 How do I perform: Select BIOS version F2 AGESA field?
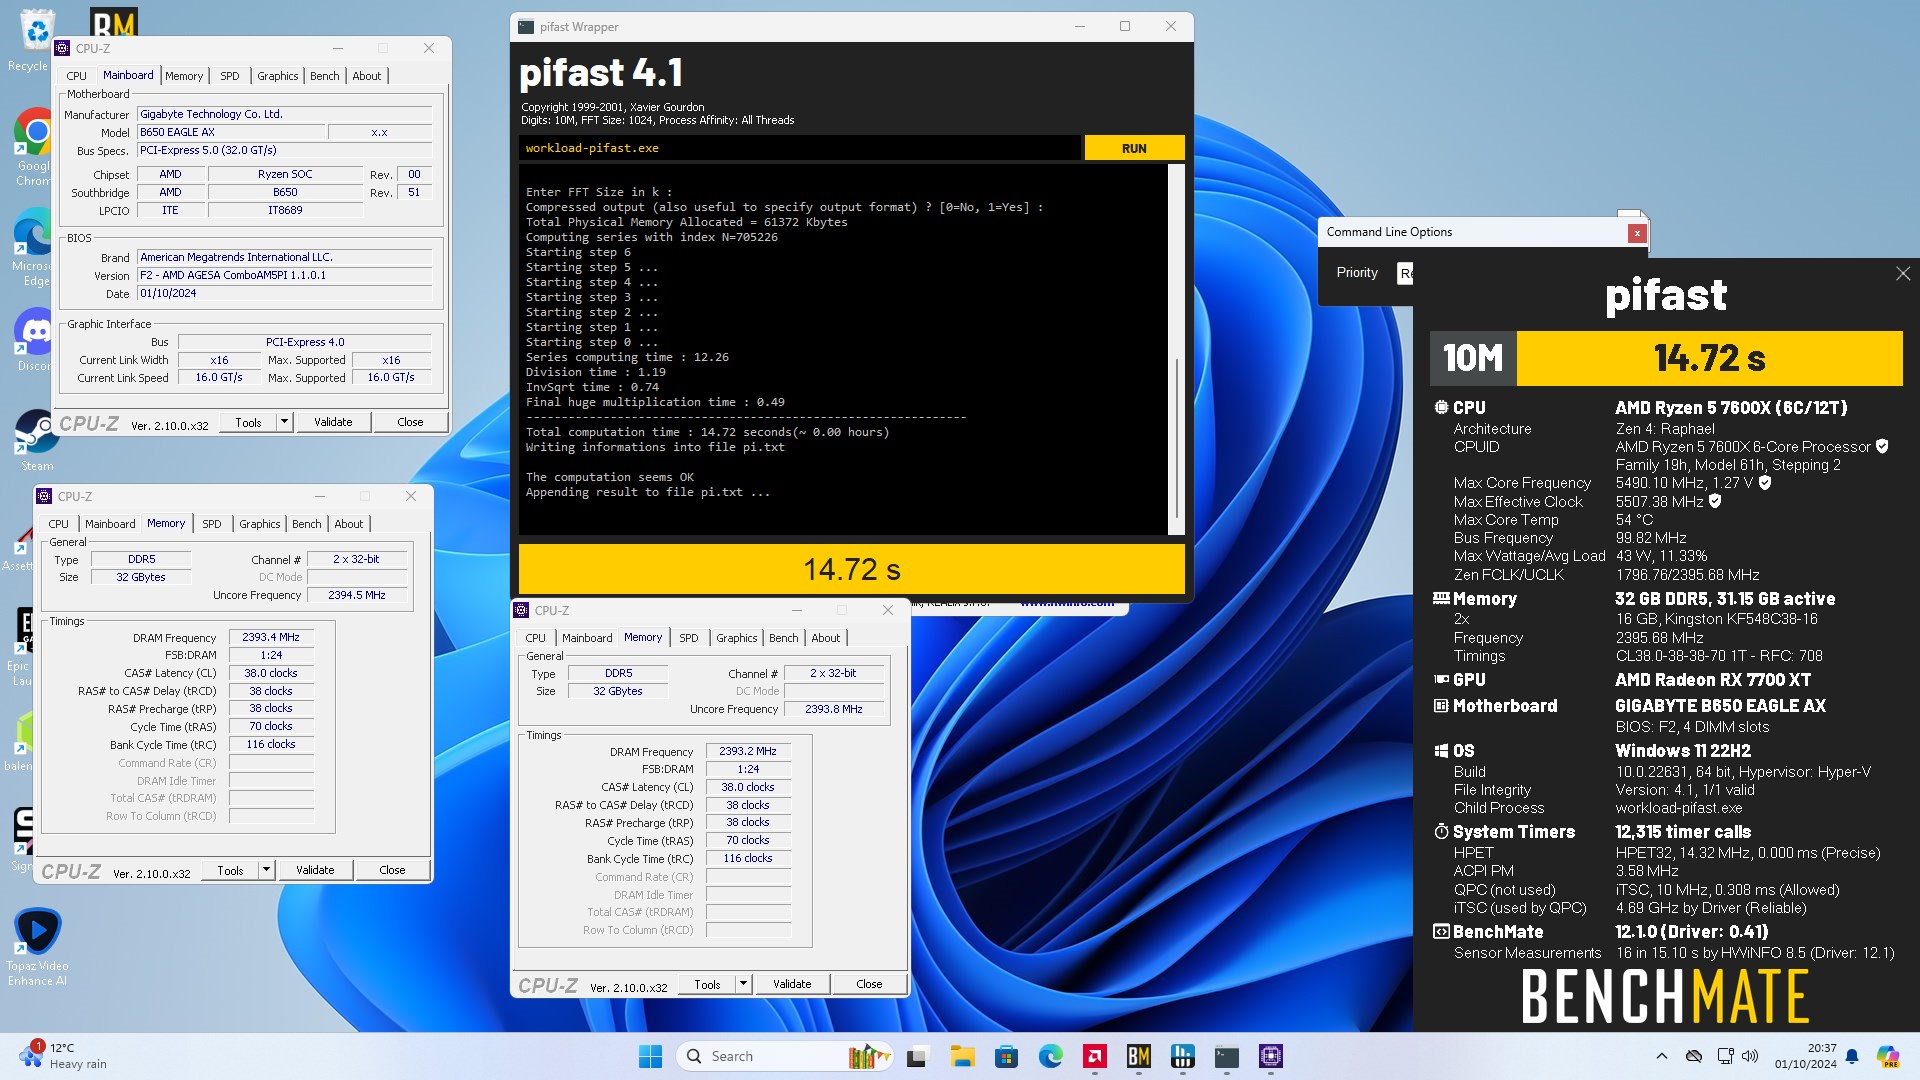(284, 275)
